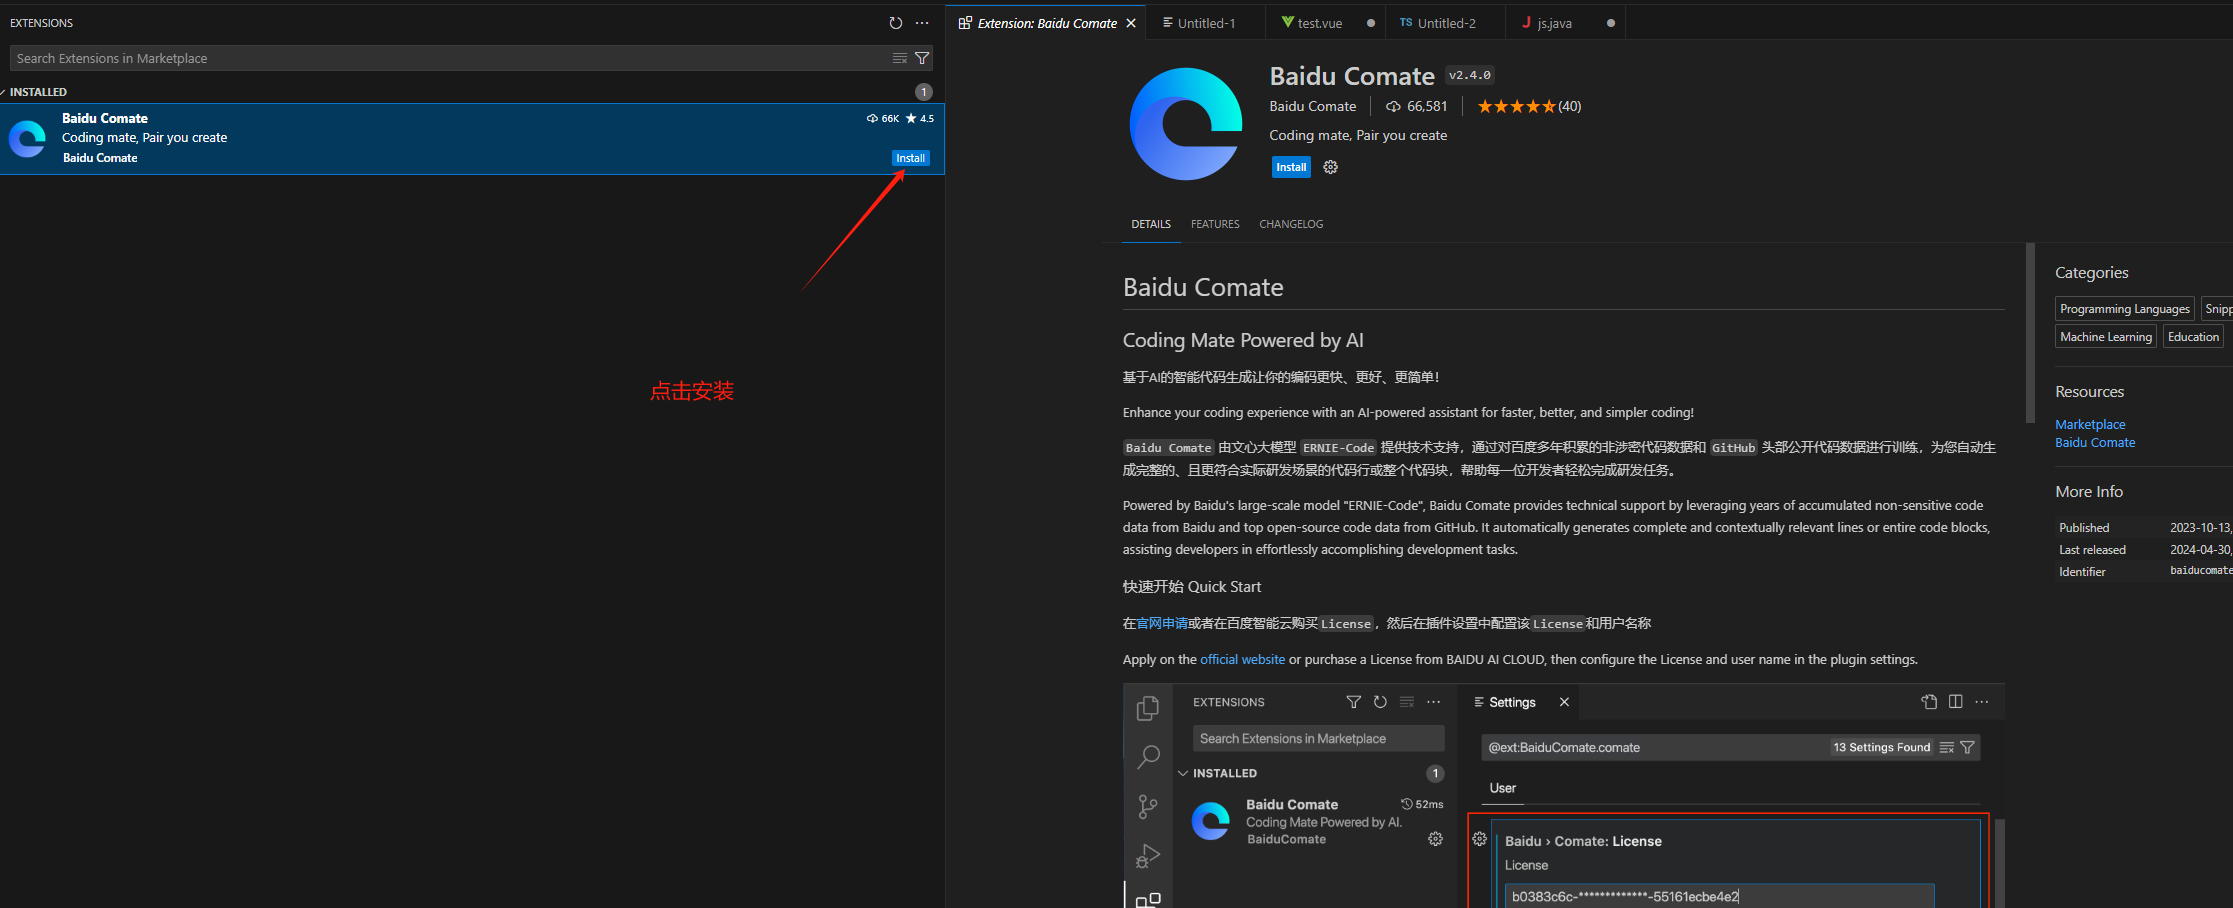Viewport: 2233px width, 908px height.
Task: Click the License key input in screenshot
Action: (1719, 896)
